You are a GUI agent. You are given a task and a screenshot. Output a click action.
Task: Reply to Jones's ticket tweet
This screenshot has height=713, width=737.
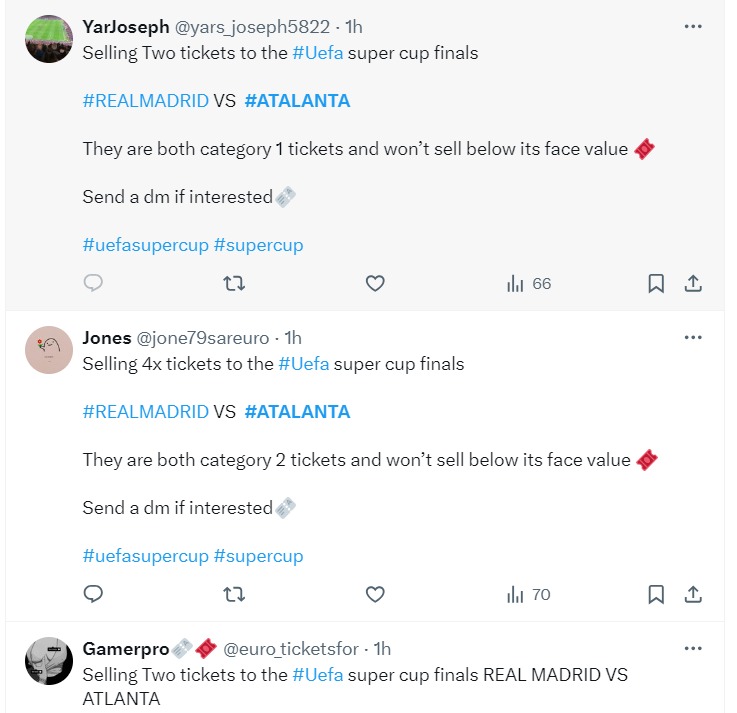point(93,595)
